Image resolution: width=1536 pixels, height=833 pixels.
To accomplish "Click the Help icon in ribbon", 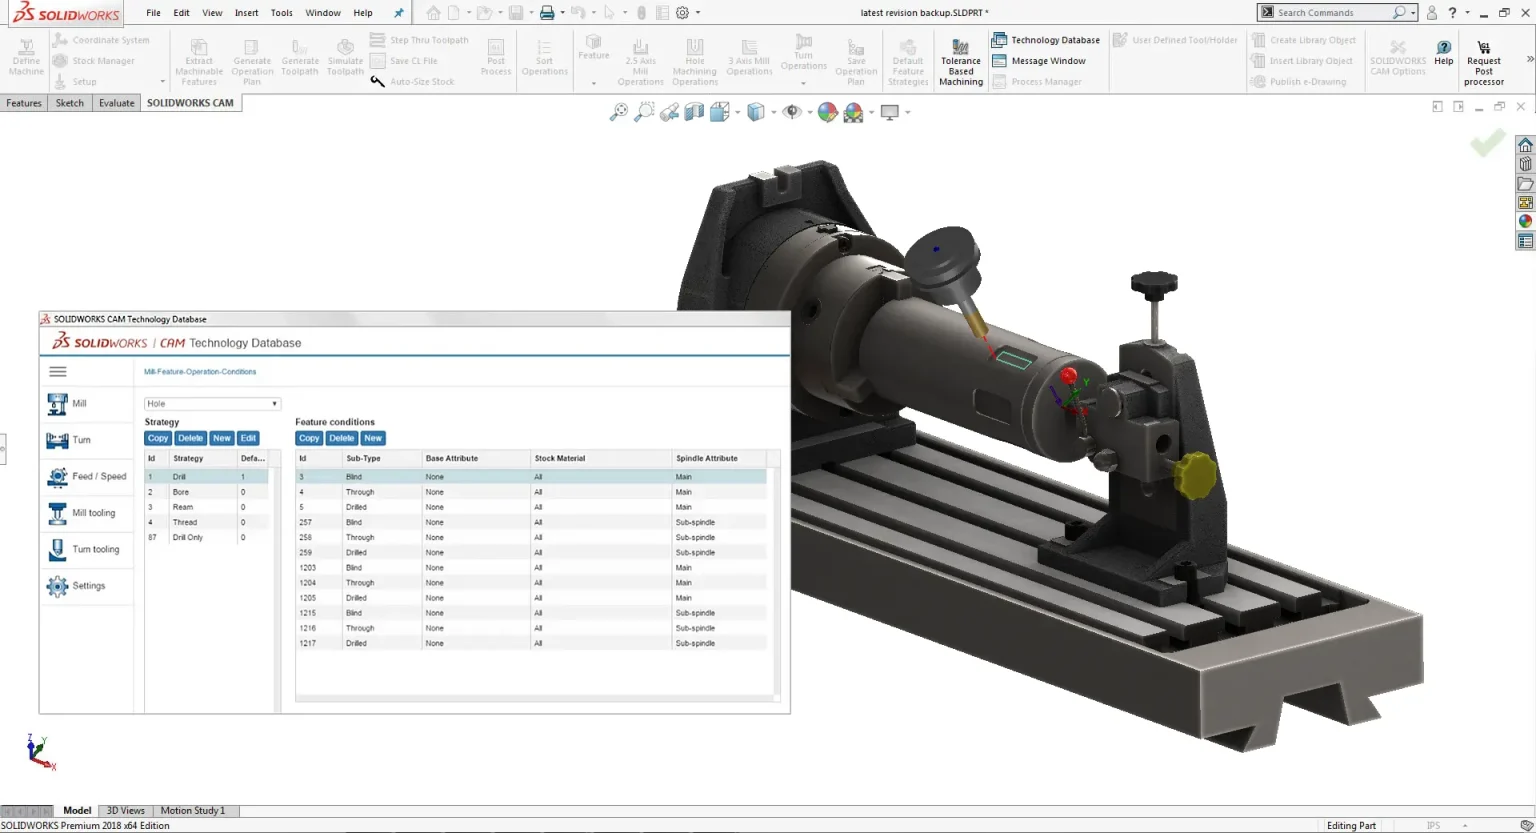I will pyautogui.click(x=1444, y=53).
